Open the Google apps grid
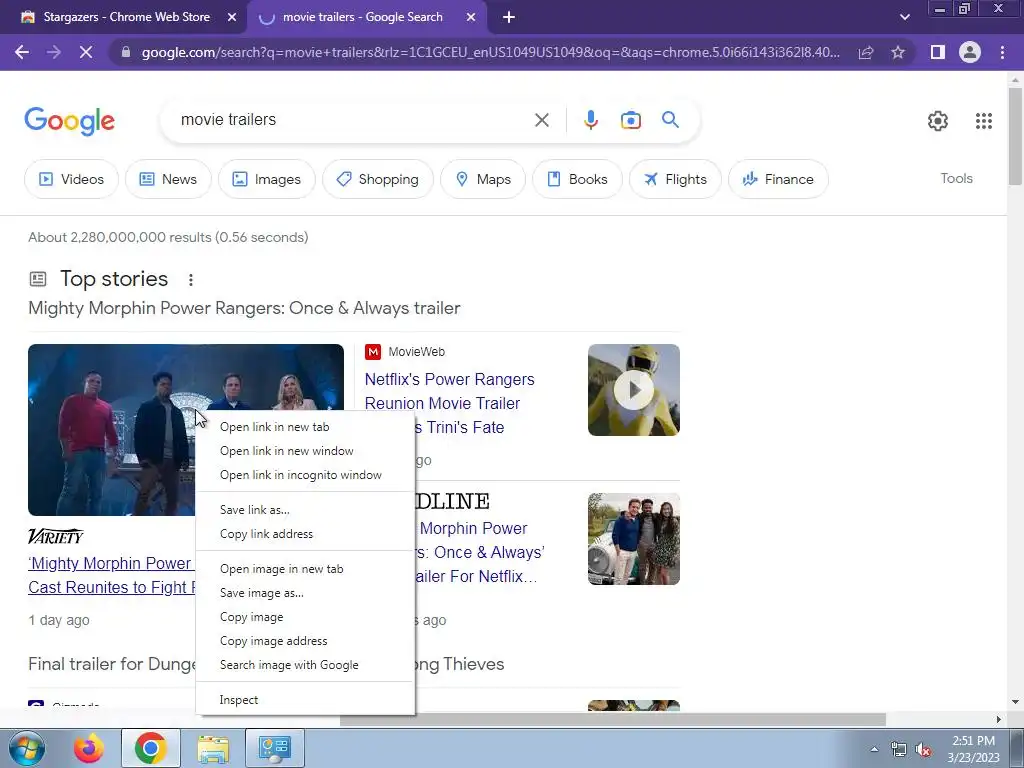Screen dimensions: 1024x768 click(x=984, y=121)
